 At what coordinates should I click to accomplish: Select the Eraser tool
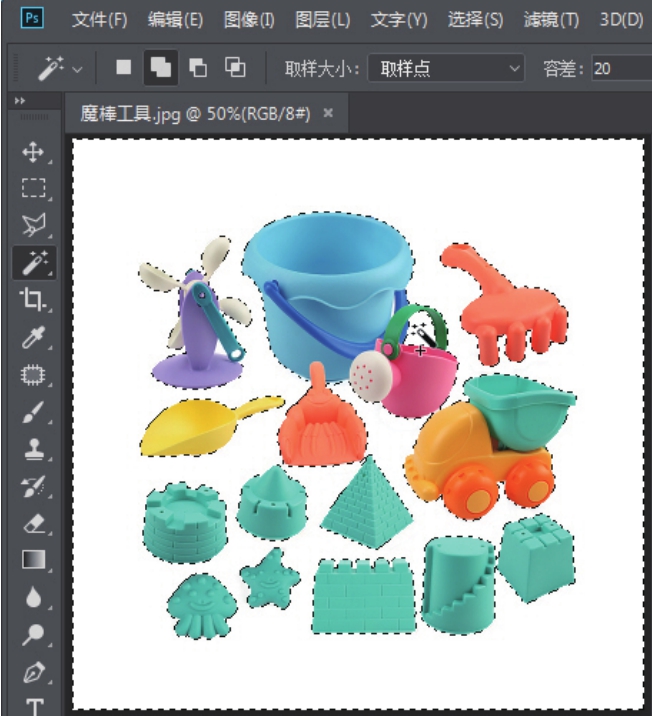pos(34,524)
